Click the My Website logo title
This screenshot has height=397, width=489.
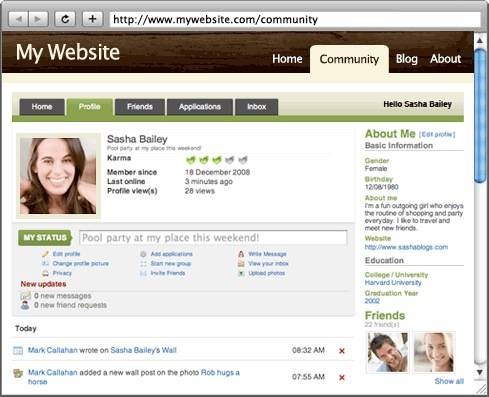(x=68, y=53)
